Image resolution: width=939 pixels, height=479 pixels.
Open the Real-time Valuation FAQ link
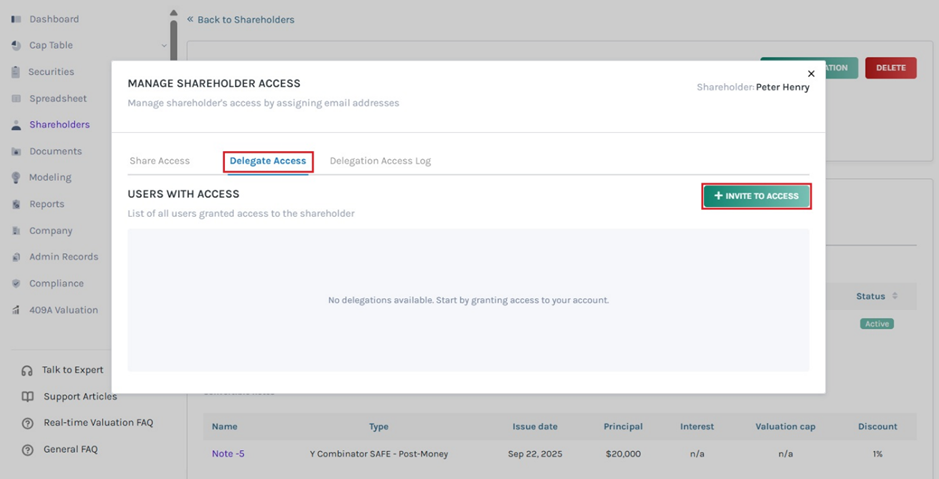(98, 423)
